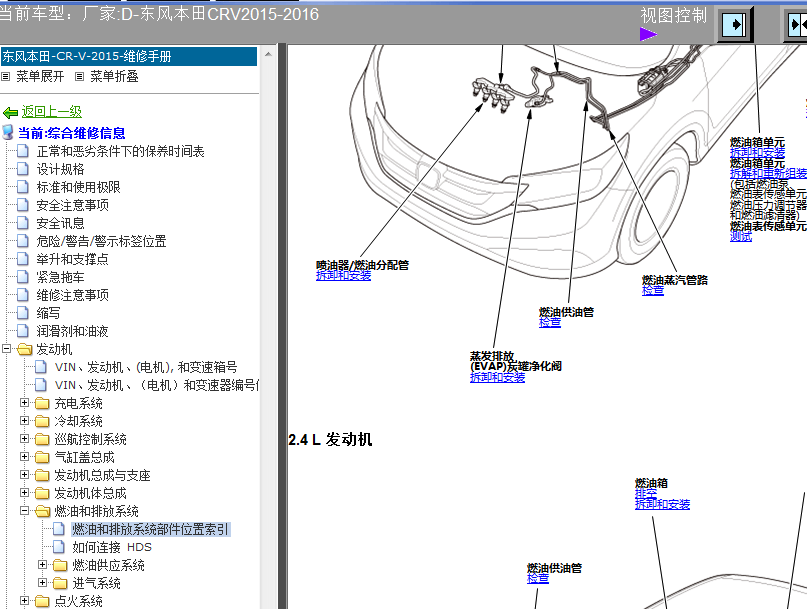This screenshot has width=807, height=609.
Task: Select 标准和使用极限 tree item
Action: click(x=78, y=187)
